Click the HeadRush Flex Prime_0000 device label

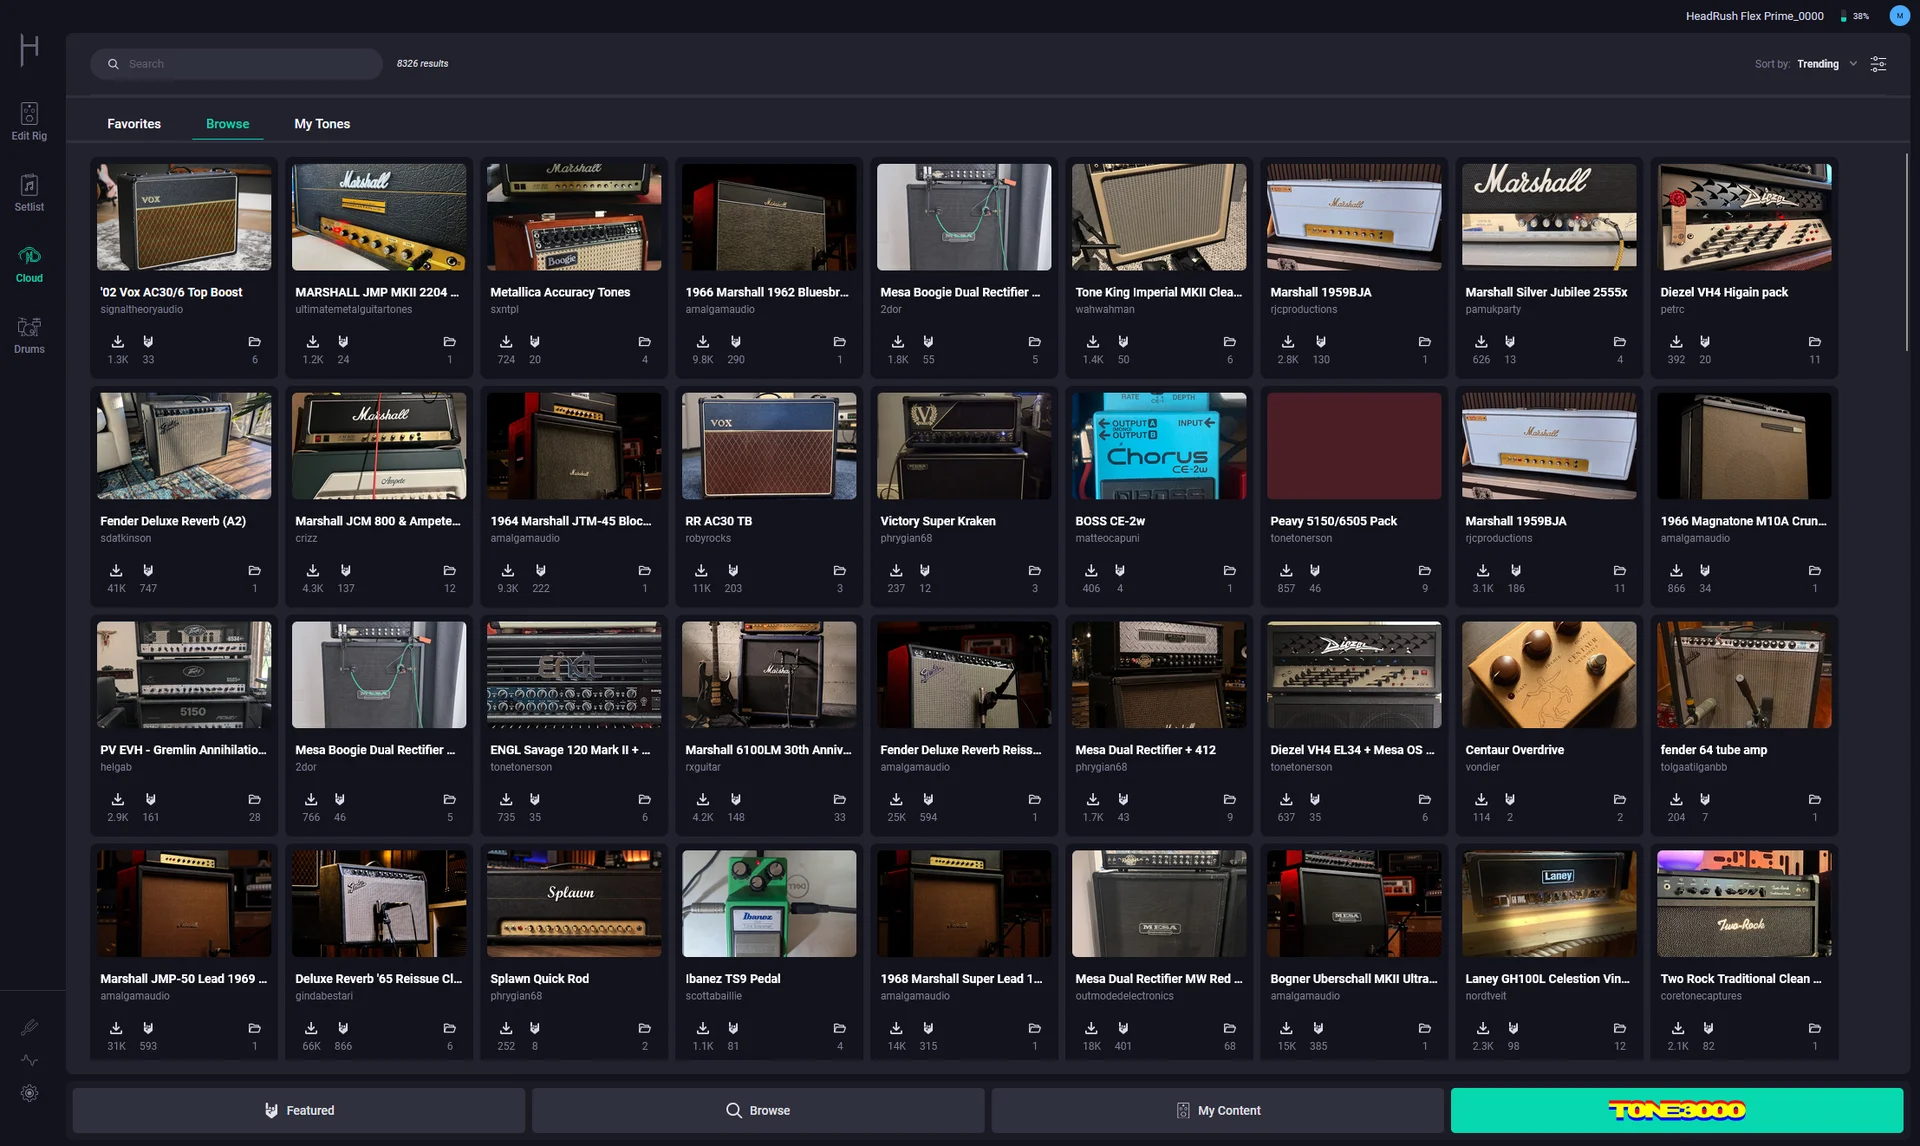(1754, 16)
